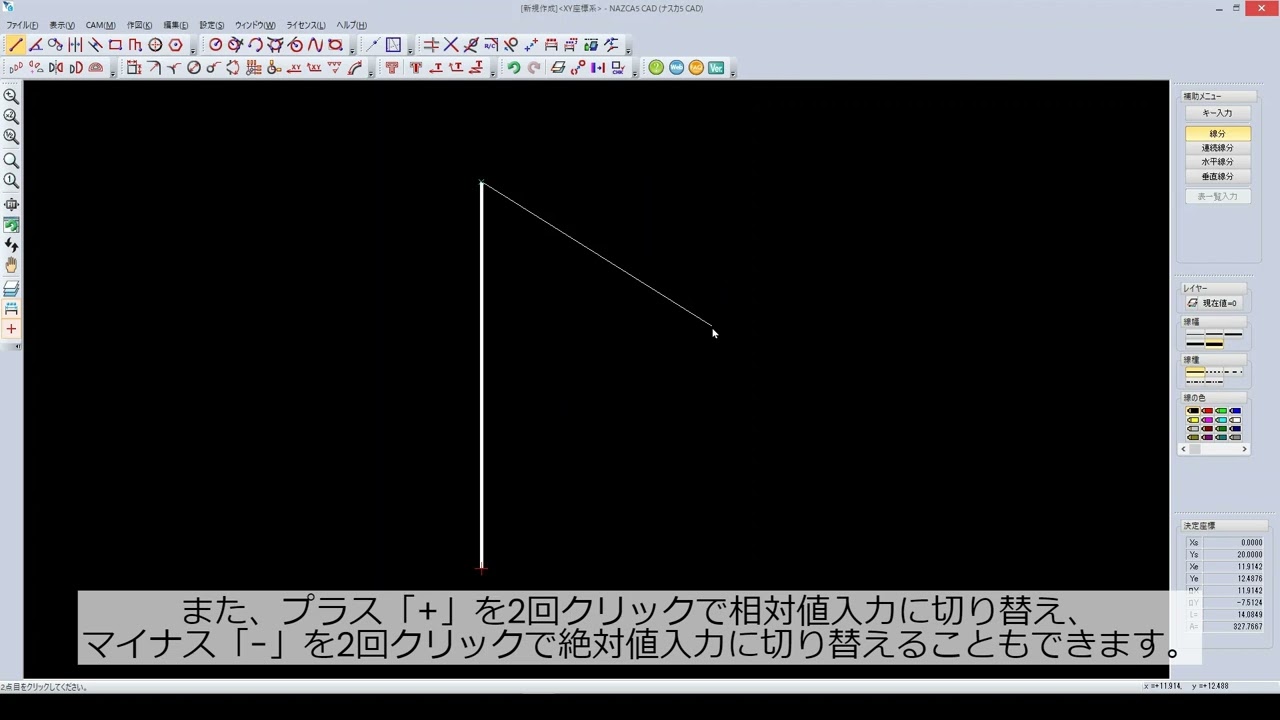Select the Rectangle drawing tool
1280x720 pixels.
[x=115, y=45]
